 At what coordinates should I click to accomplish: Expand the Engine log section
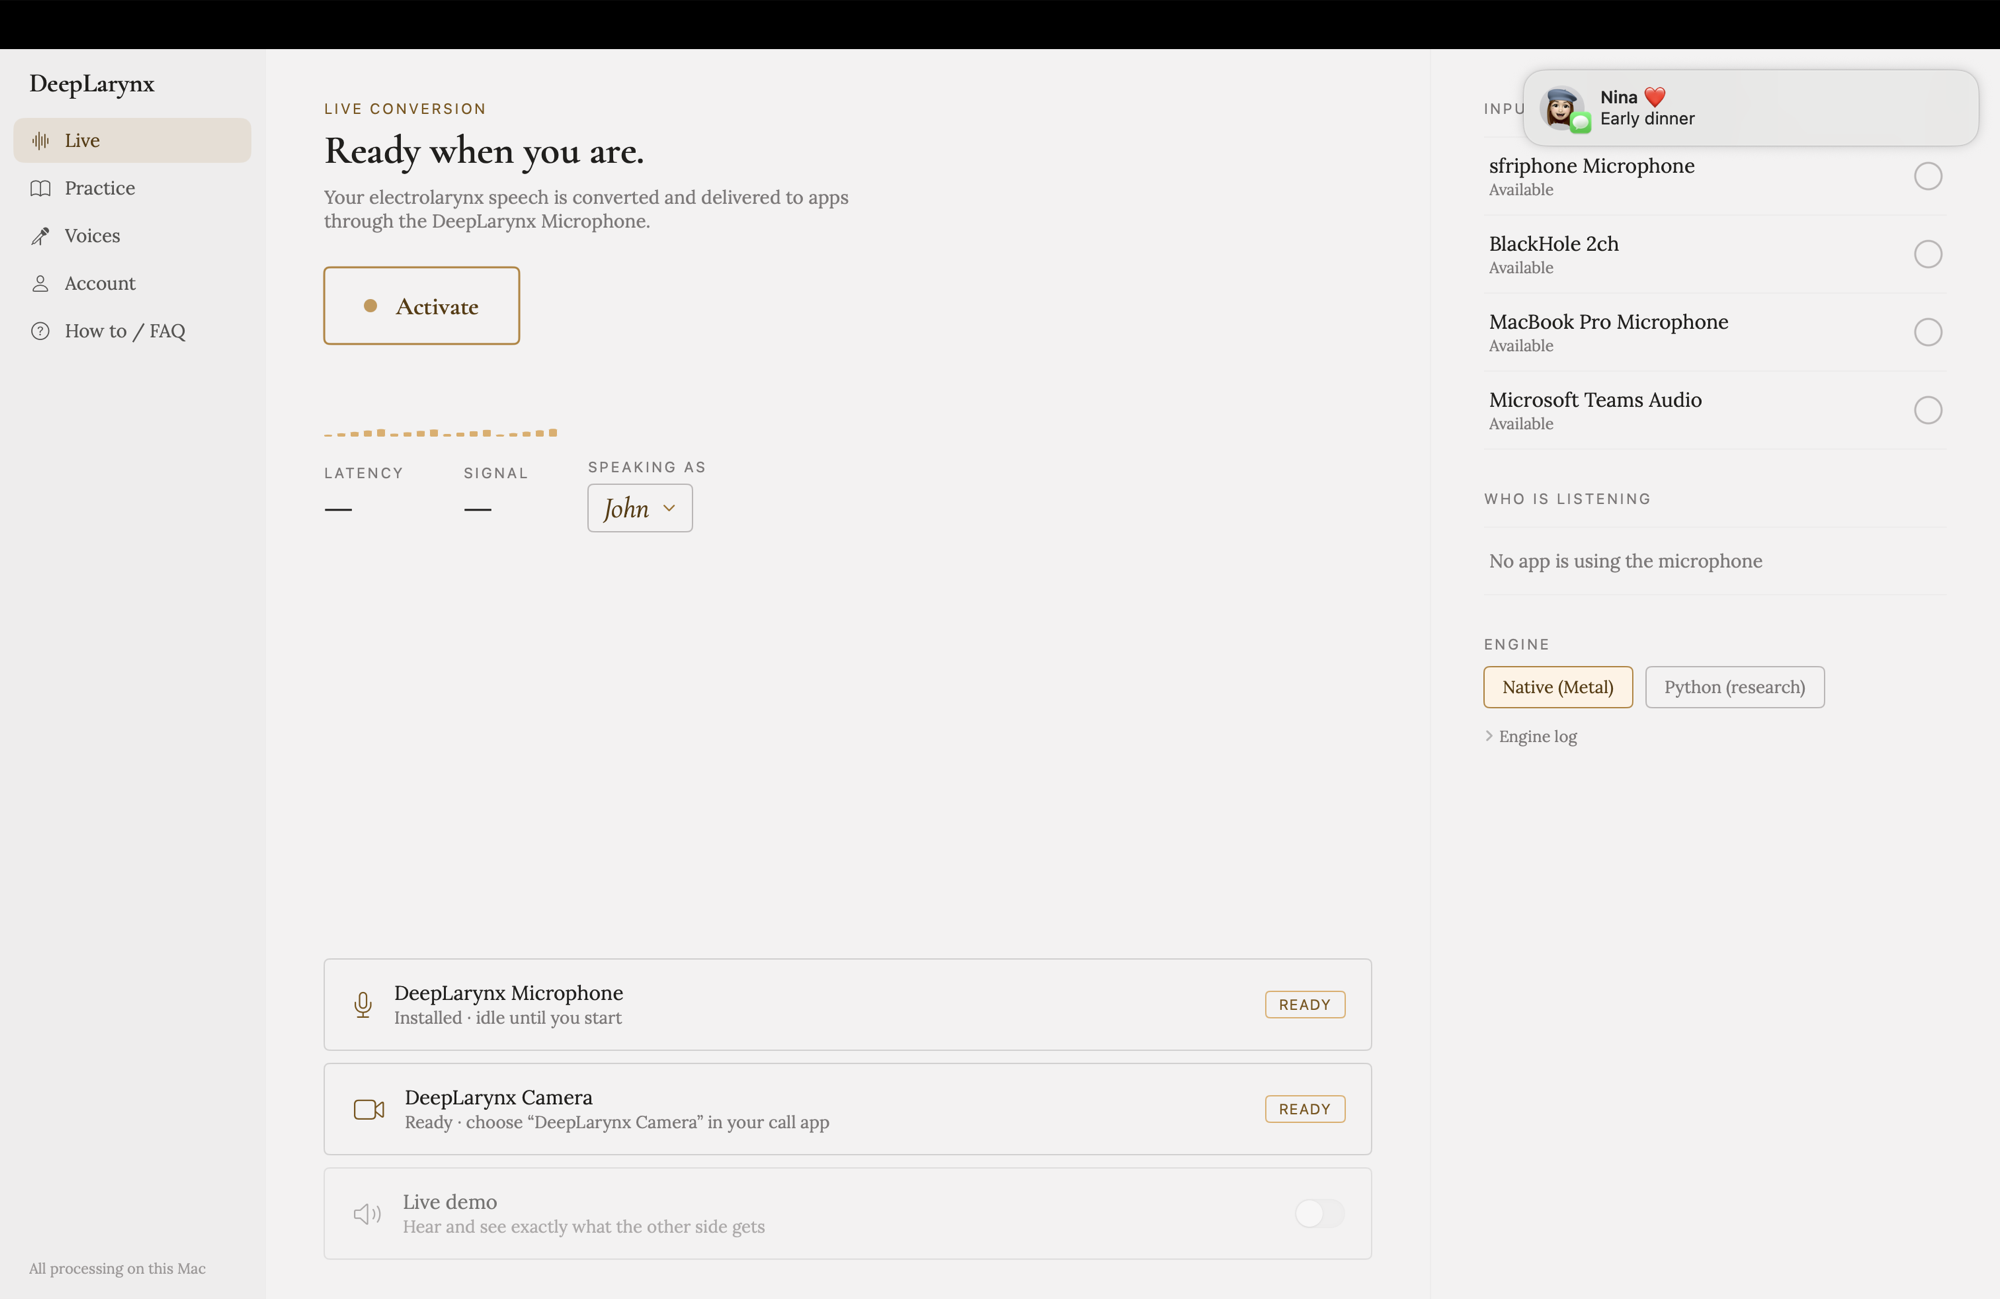1531,737
